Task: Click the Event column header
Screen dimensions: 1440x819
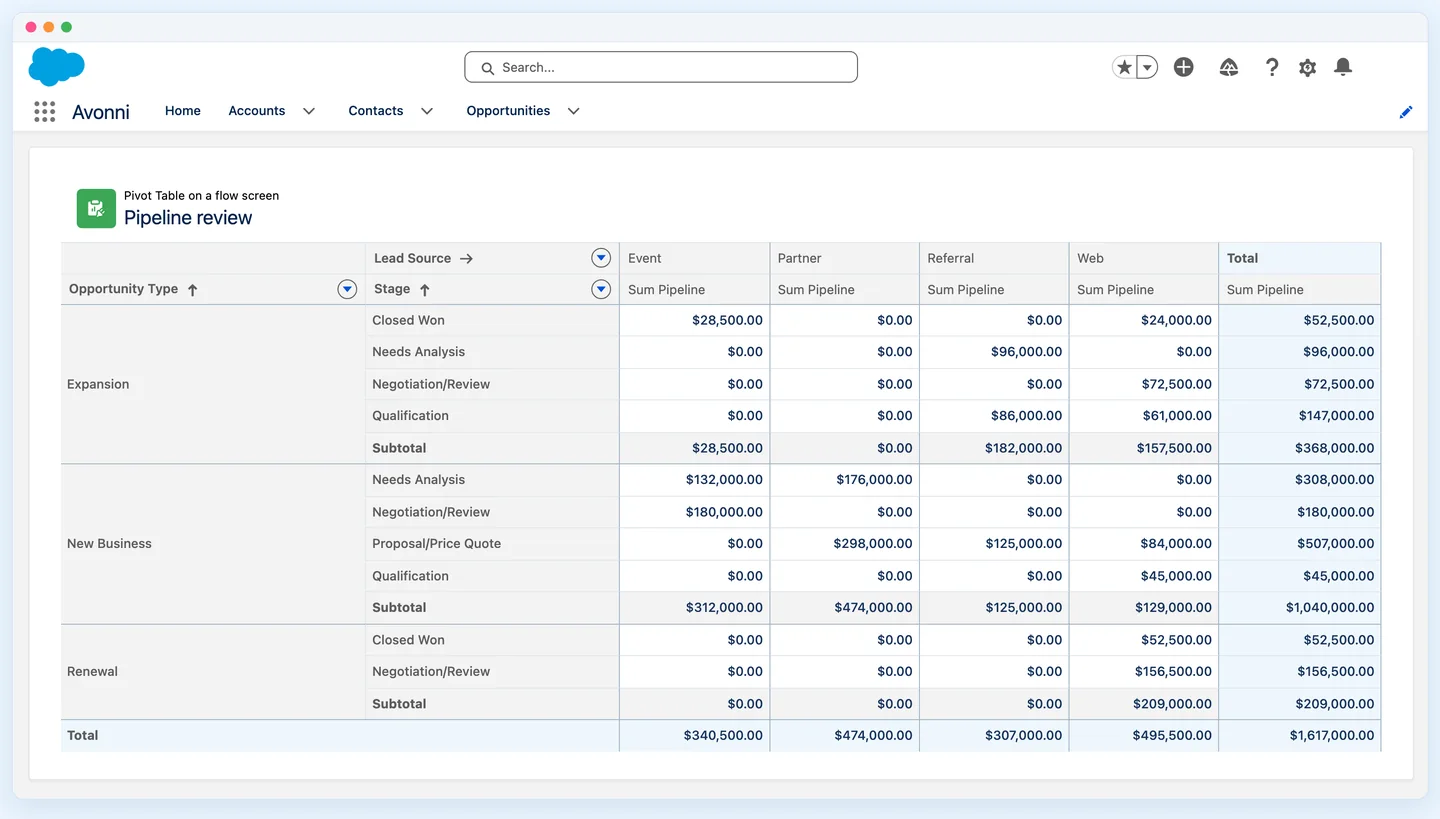Action: click(x=695, y=258)
